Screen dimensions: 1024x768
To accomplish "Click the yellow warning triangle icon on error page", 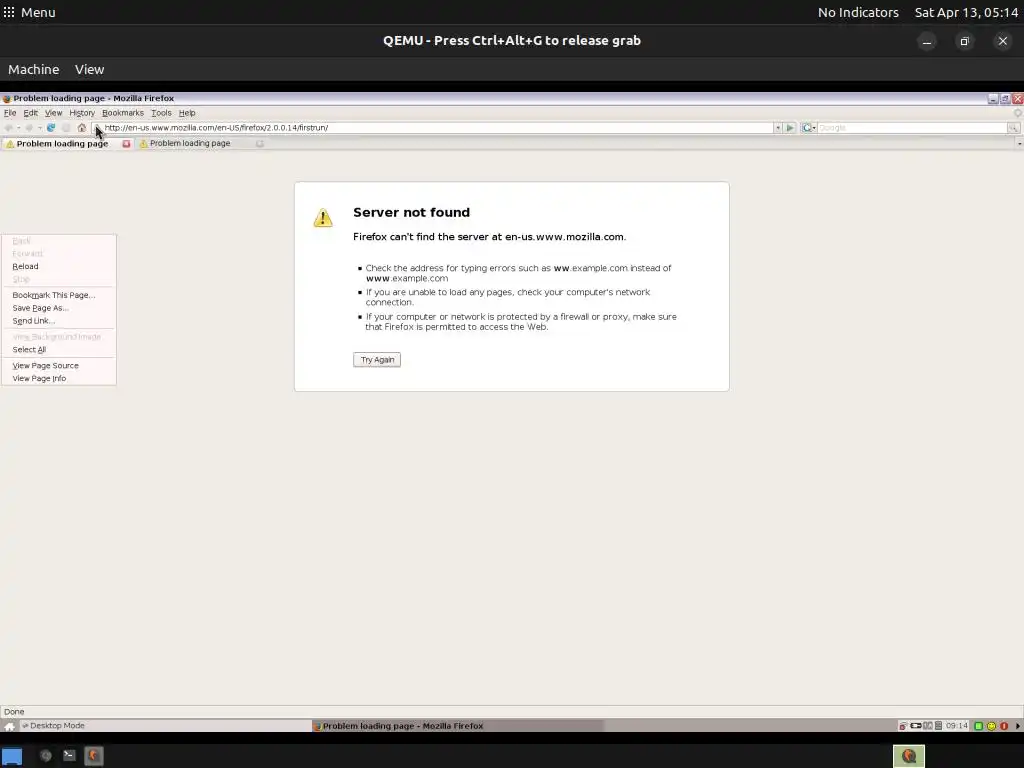I will coord(323,217).
